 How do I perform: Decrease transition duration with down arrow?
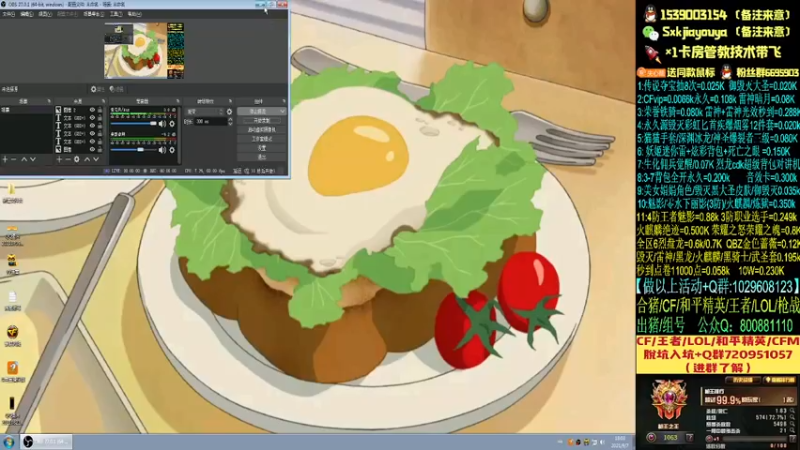coord(230,124)
